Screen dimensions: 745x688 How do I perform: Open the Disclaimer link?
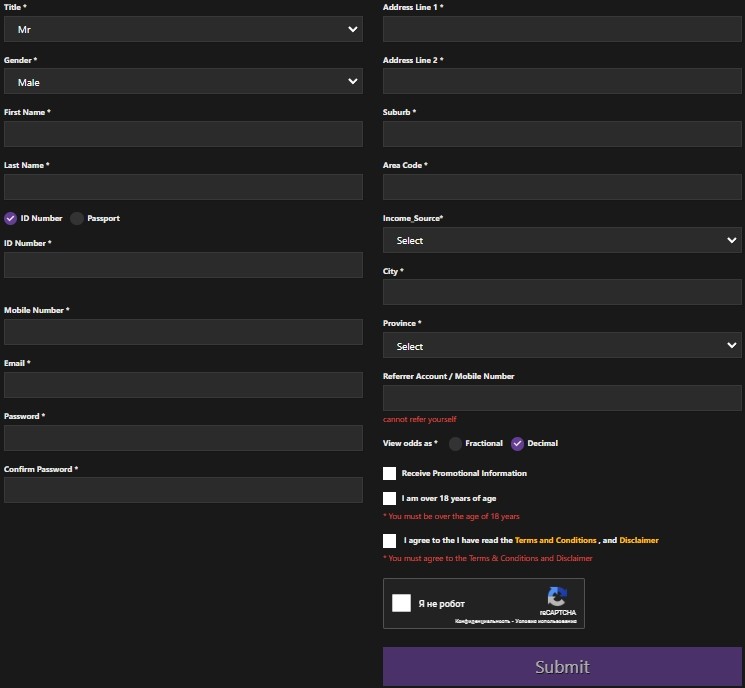pos(639,540)
